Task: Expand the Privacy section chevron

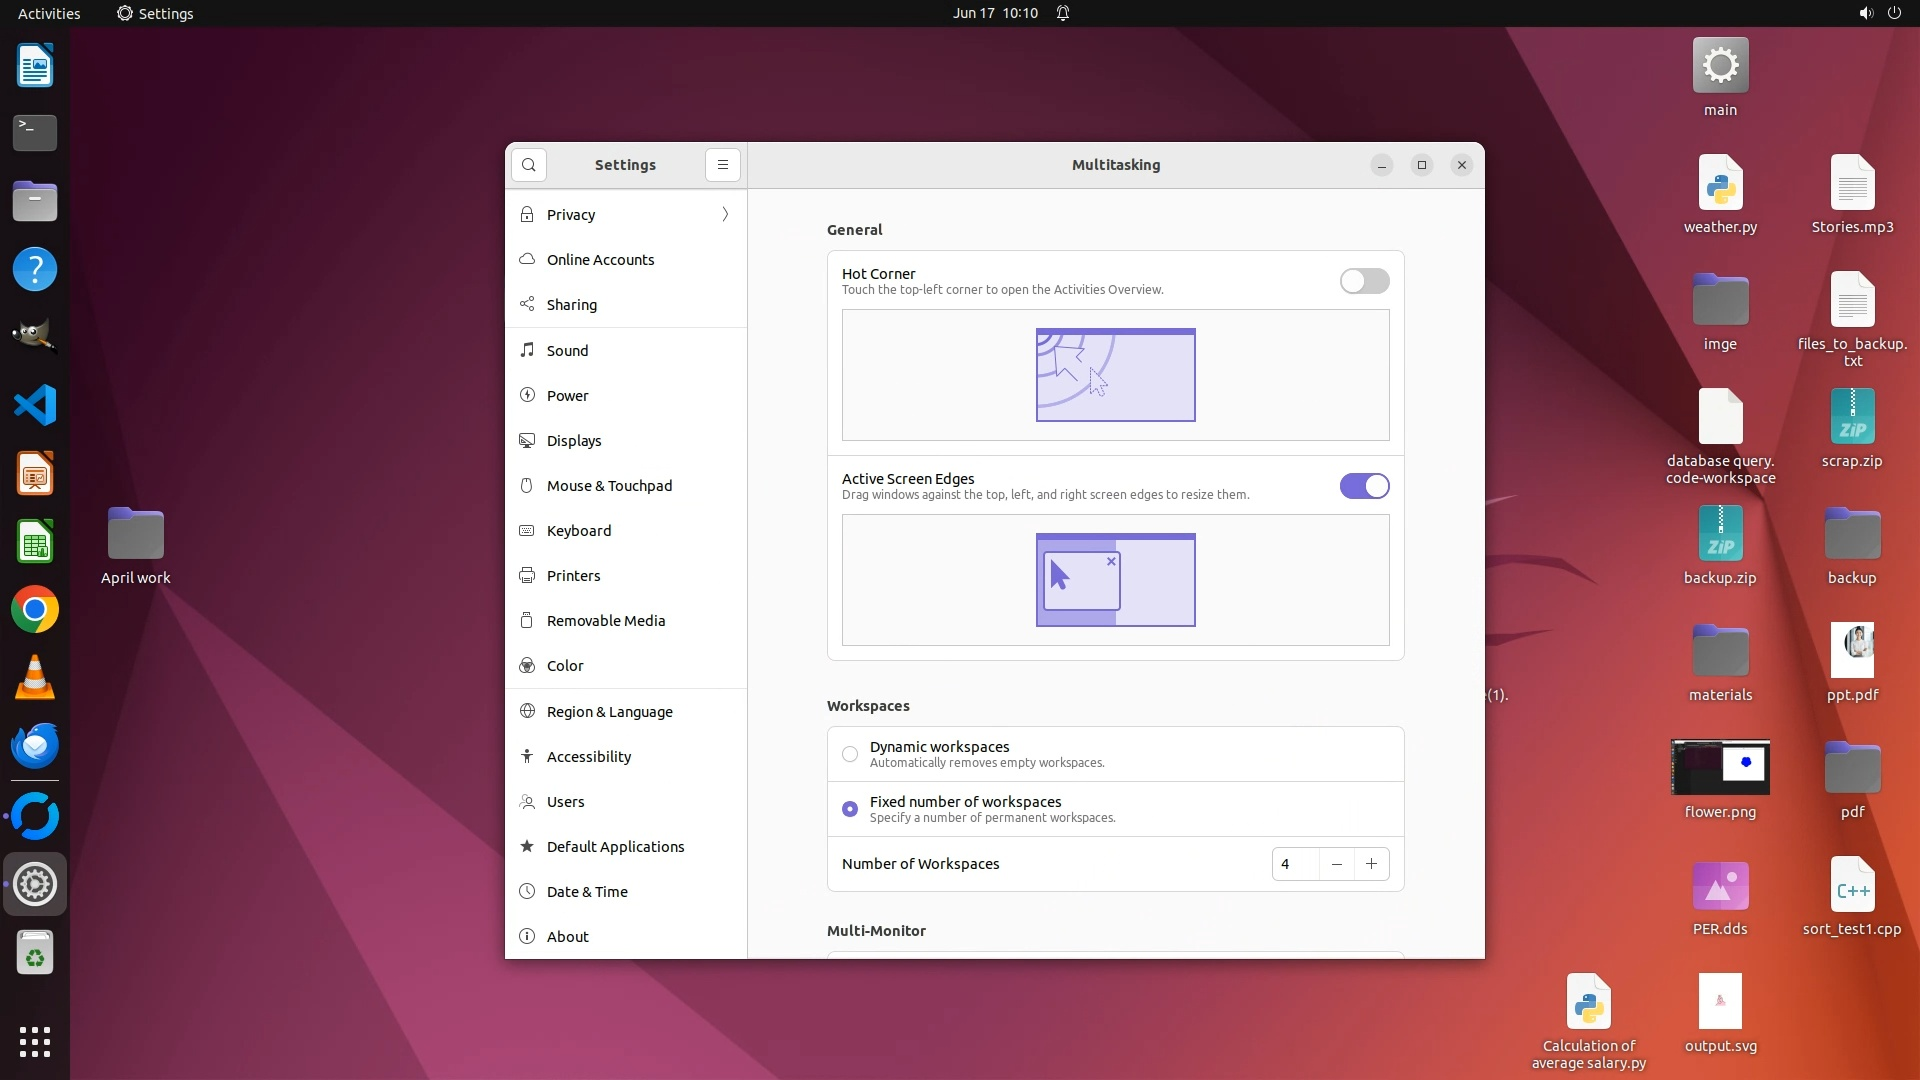Action: (725, 215)
